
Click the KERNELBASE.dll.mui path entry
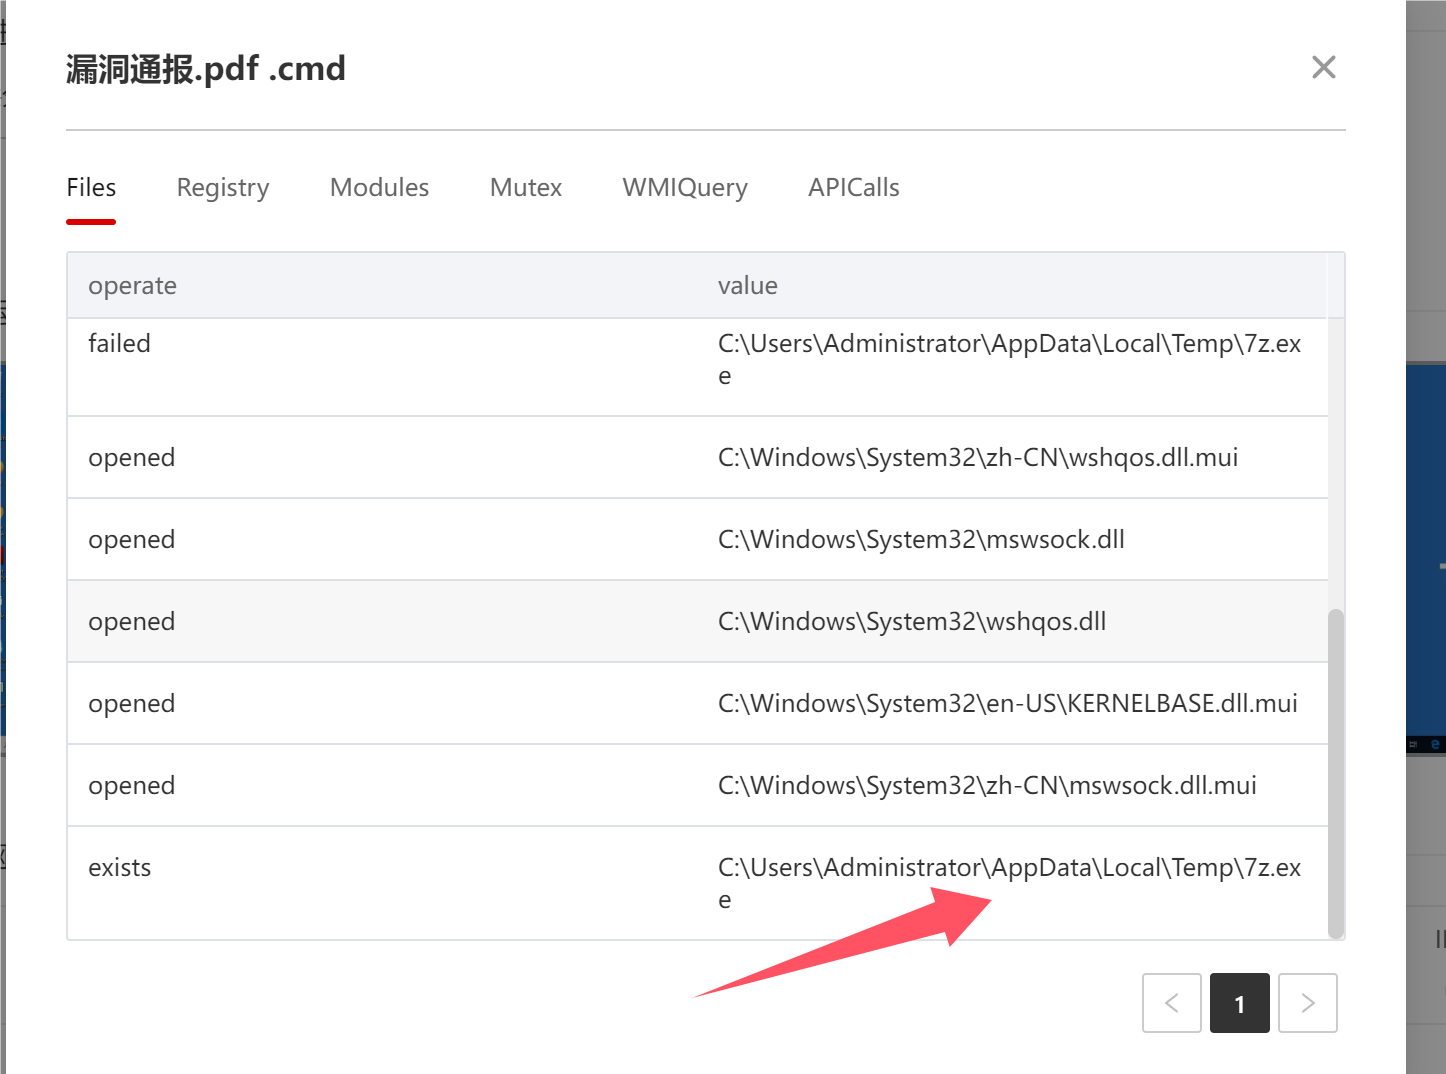[x=1007, y=704]
